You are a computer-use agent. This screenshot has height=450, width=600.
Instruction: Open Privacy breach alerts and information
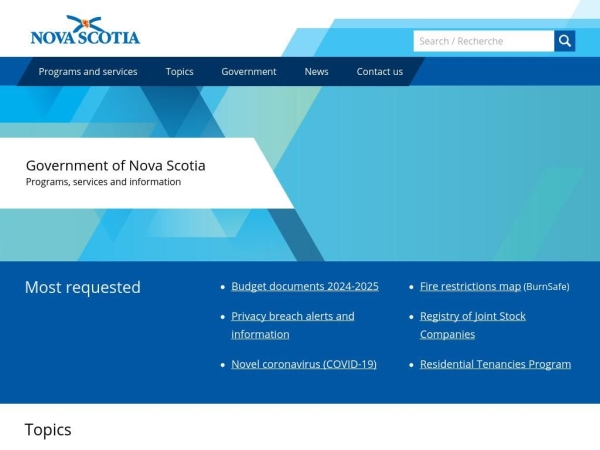click(293, 325)
